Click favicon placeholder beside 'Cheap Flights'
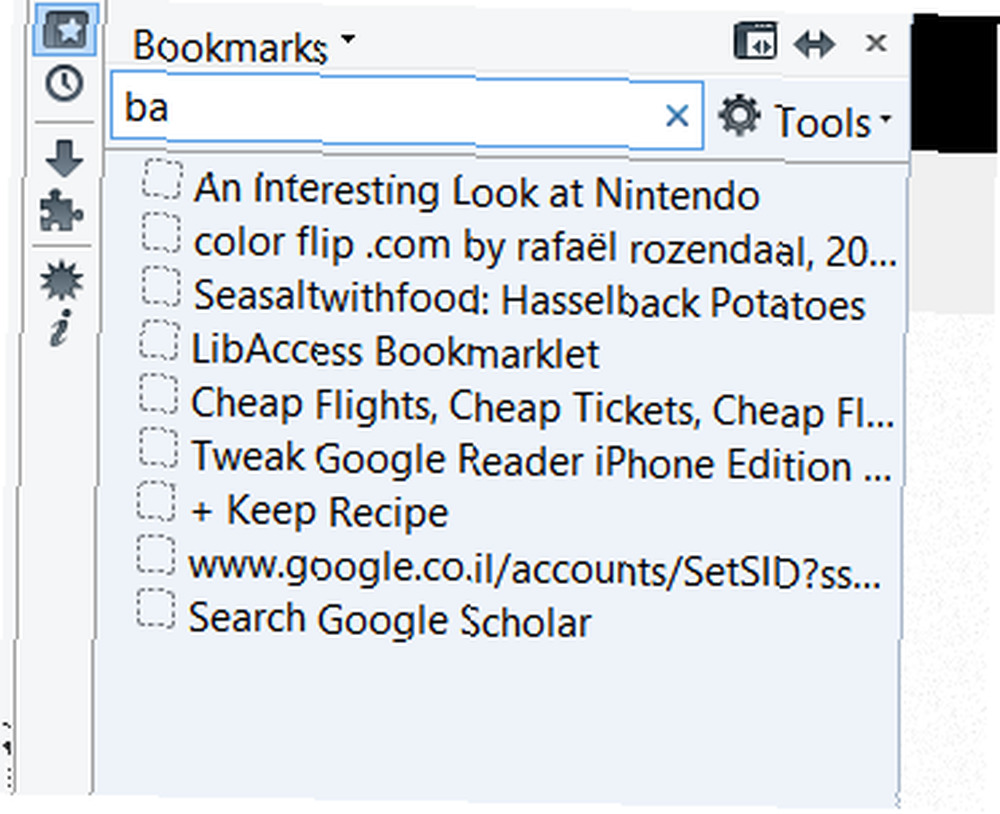Image resolution: width=1000 pixels, height=814 pixels. coord(159,392)
